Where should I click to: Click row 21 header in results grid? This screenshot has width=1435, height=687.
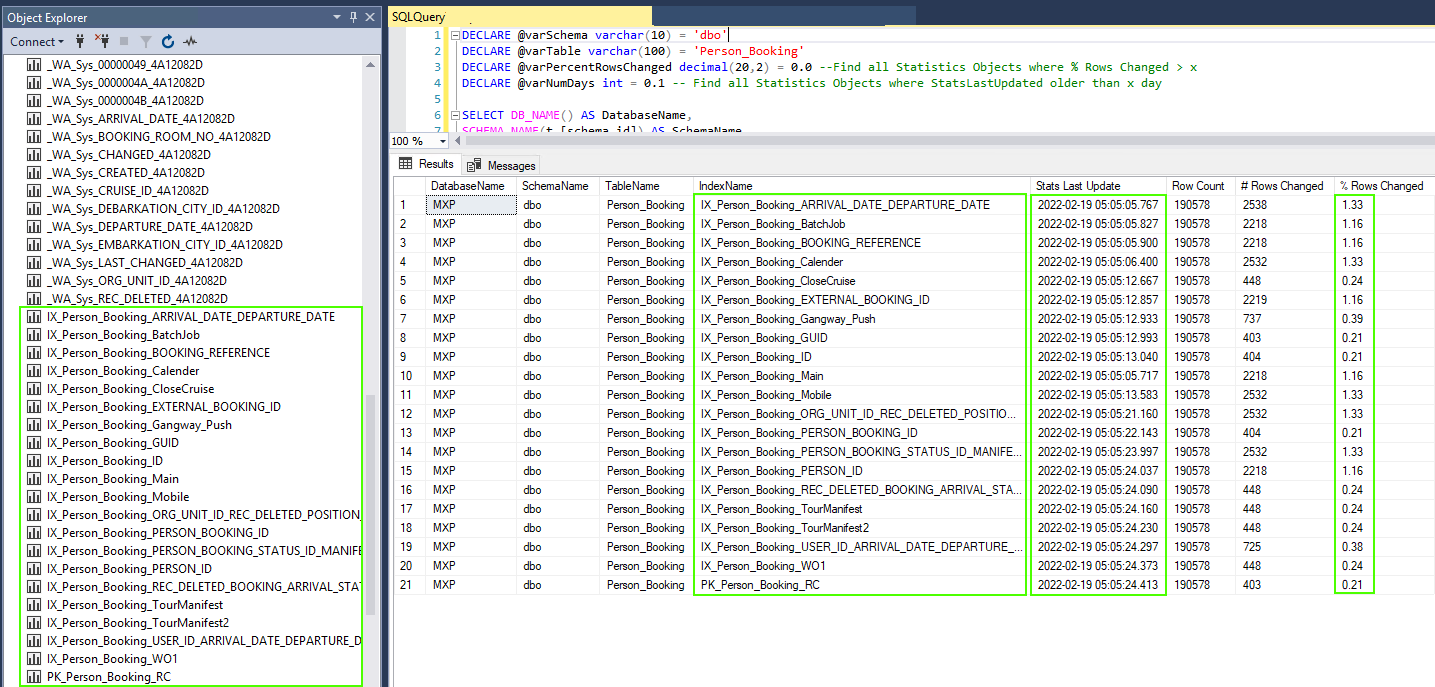tap(409, 585)
